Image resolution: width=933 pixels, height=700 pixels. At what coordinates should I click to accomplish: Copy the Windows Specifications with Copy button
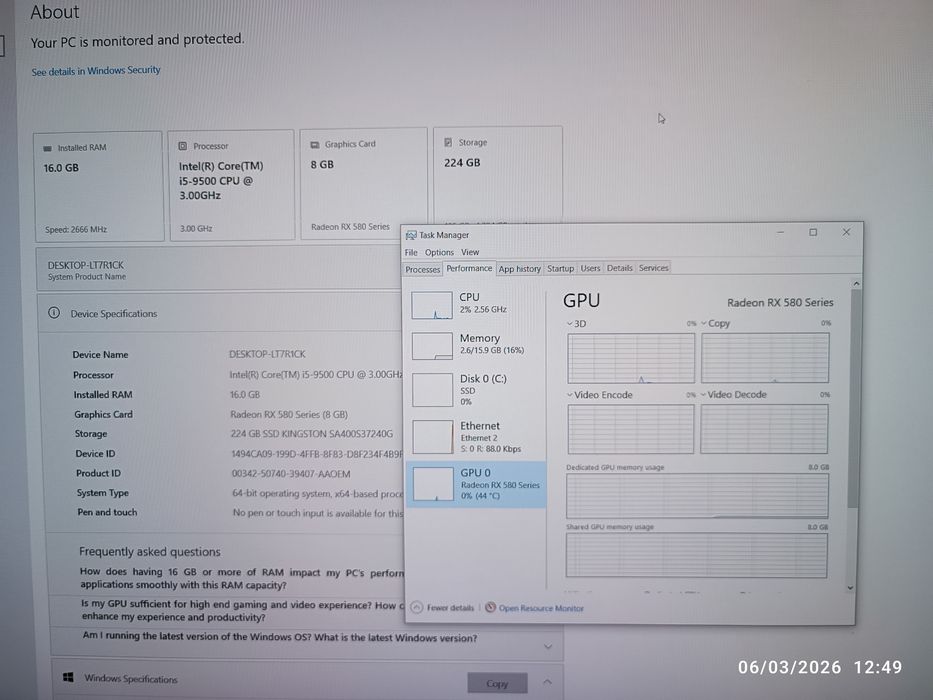(497, 683)
